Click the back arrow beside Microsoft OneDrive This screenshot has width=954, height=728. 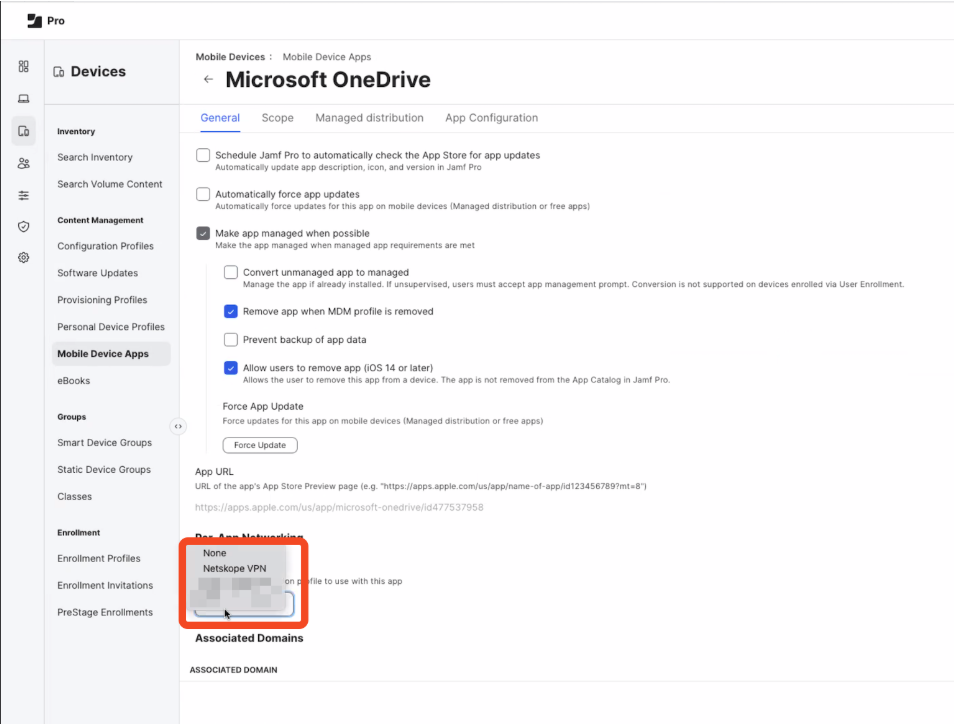[x=208, y=79]
